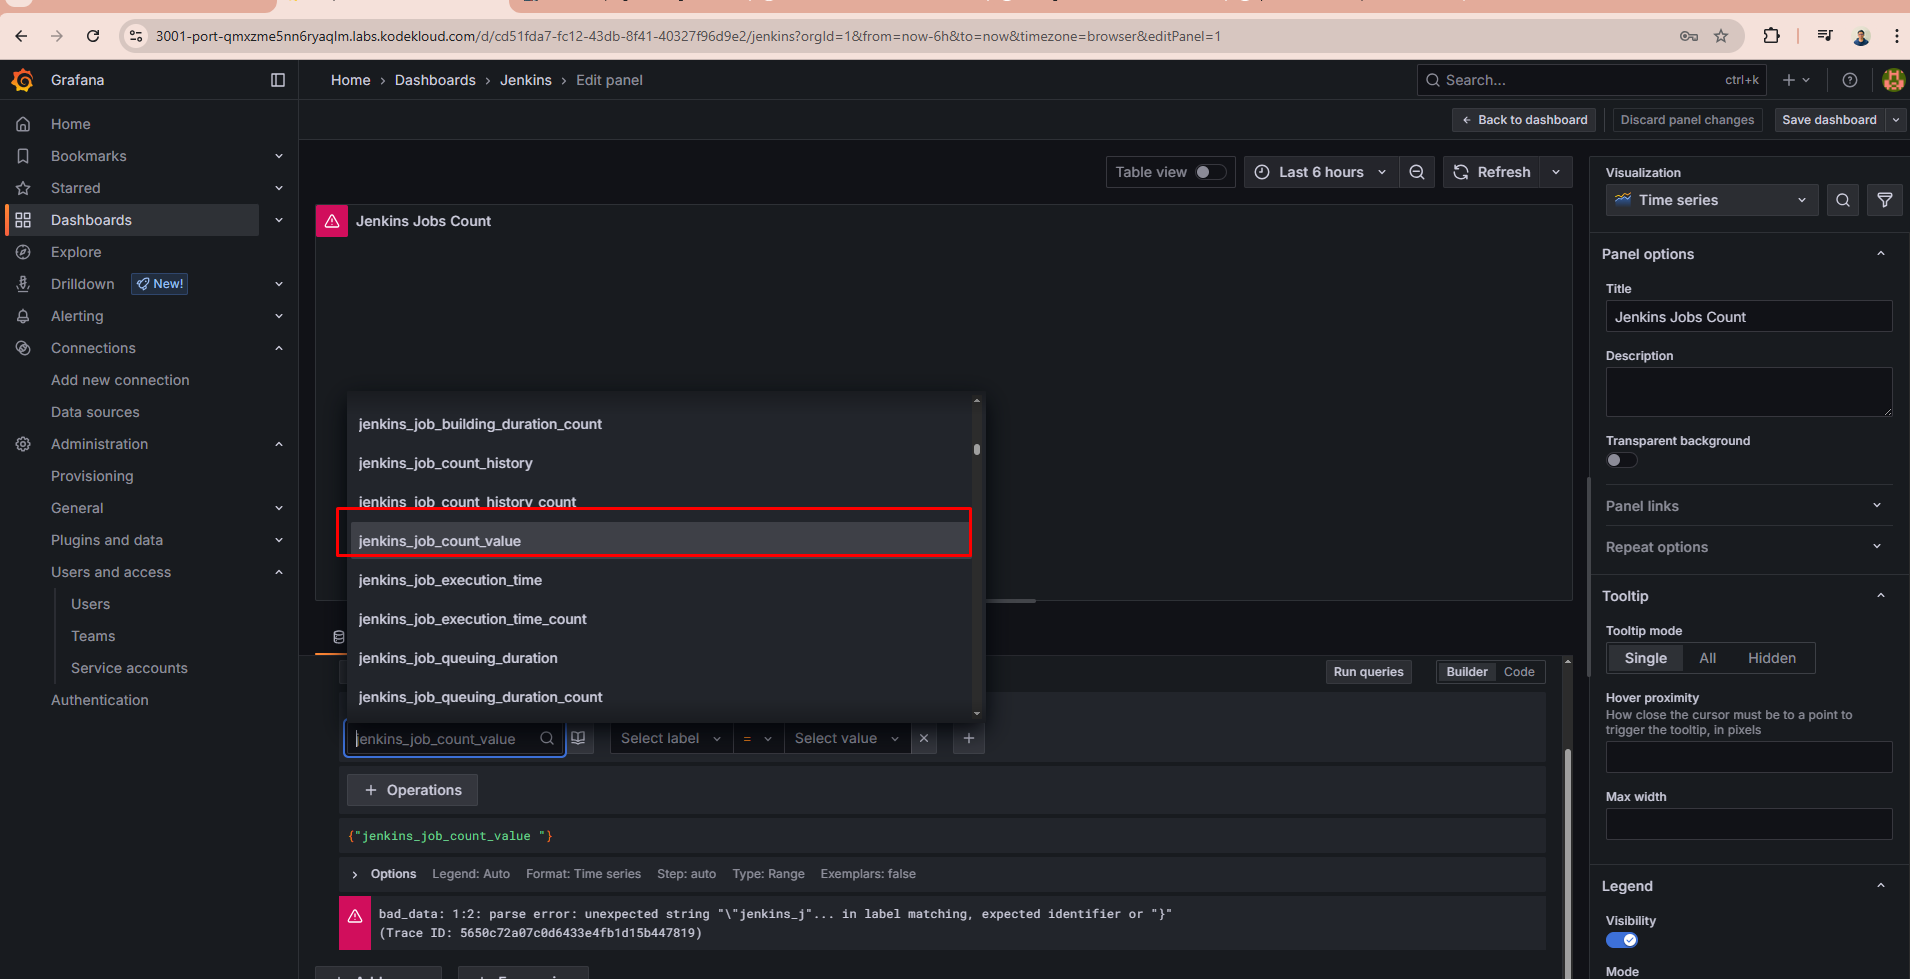Image resolution: width=1910 pixels, height=979 pixels.
Task: Collapse the Connections section chevron
Action: pos(279,348)
